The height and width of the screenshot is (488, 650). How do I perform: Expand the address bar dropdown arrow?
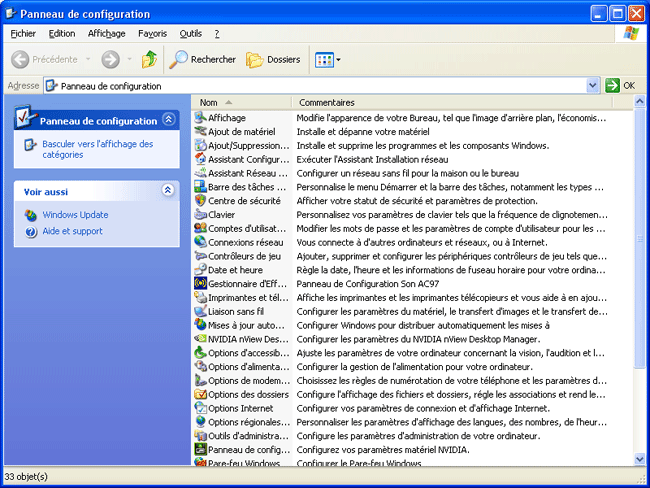[x=593, y=86]
